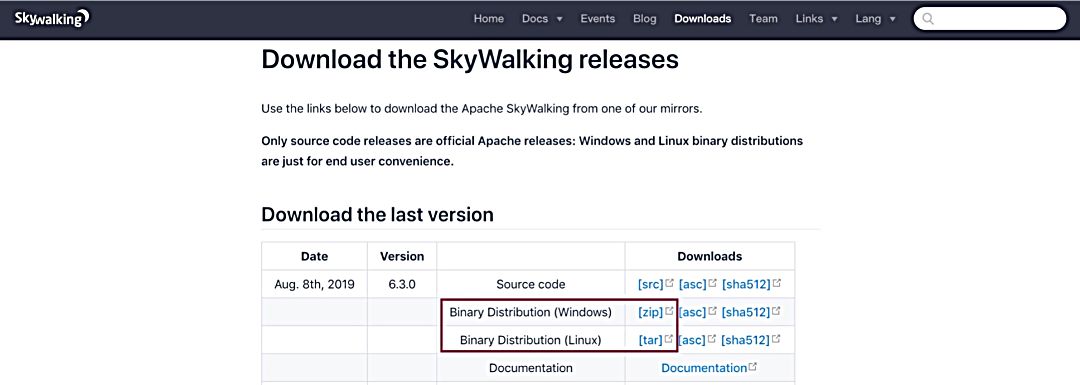Expand the Links dropdown menu
This screenshot has height=385, width=1080.
pyautogui.click(x=816, y=19)
